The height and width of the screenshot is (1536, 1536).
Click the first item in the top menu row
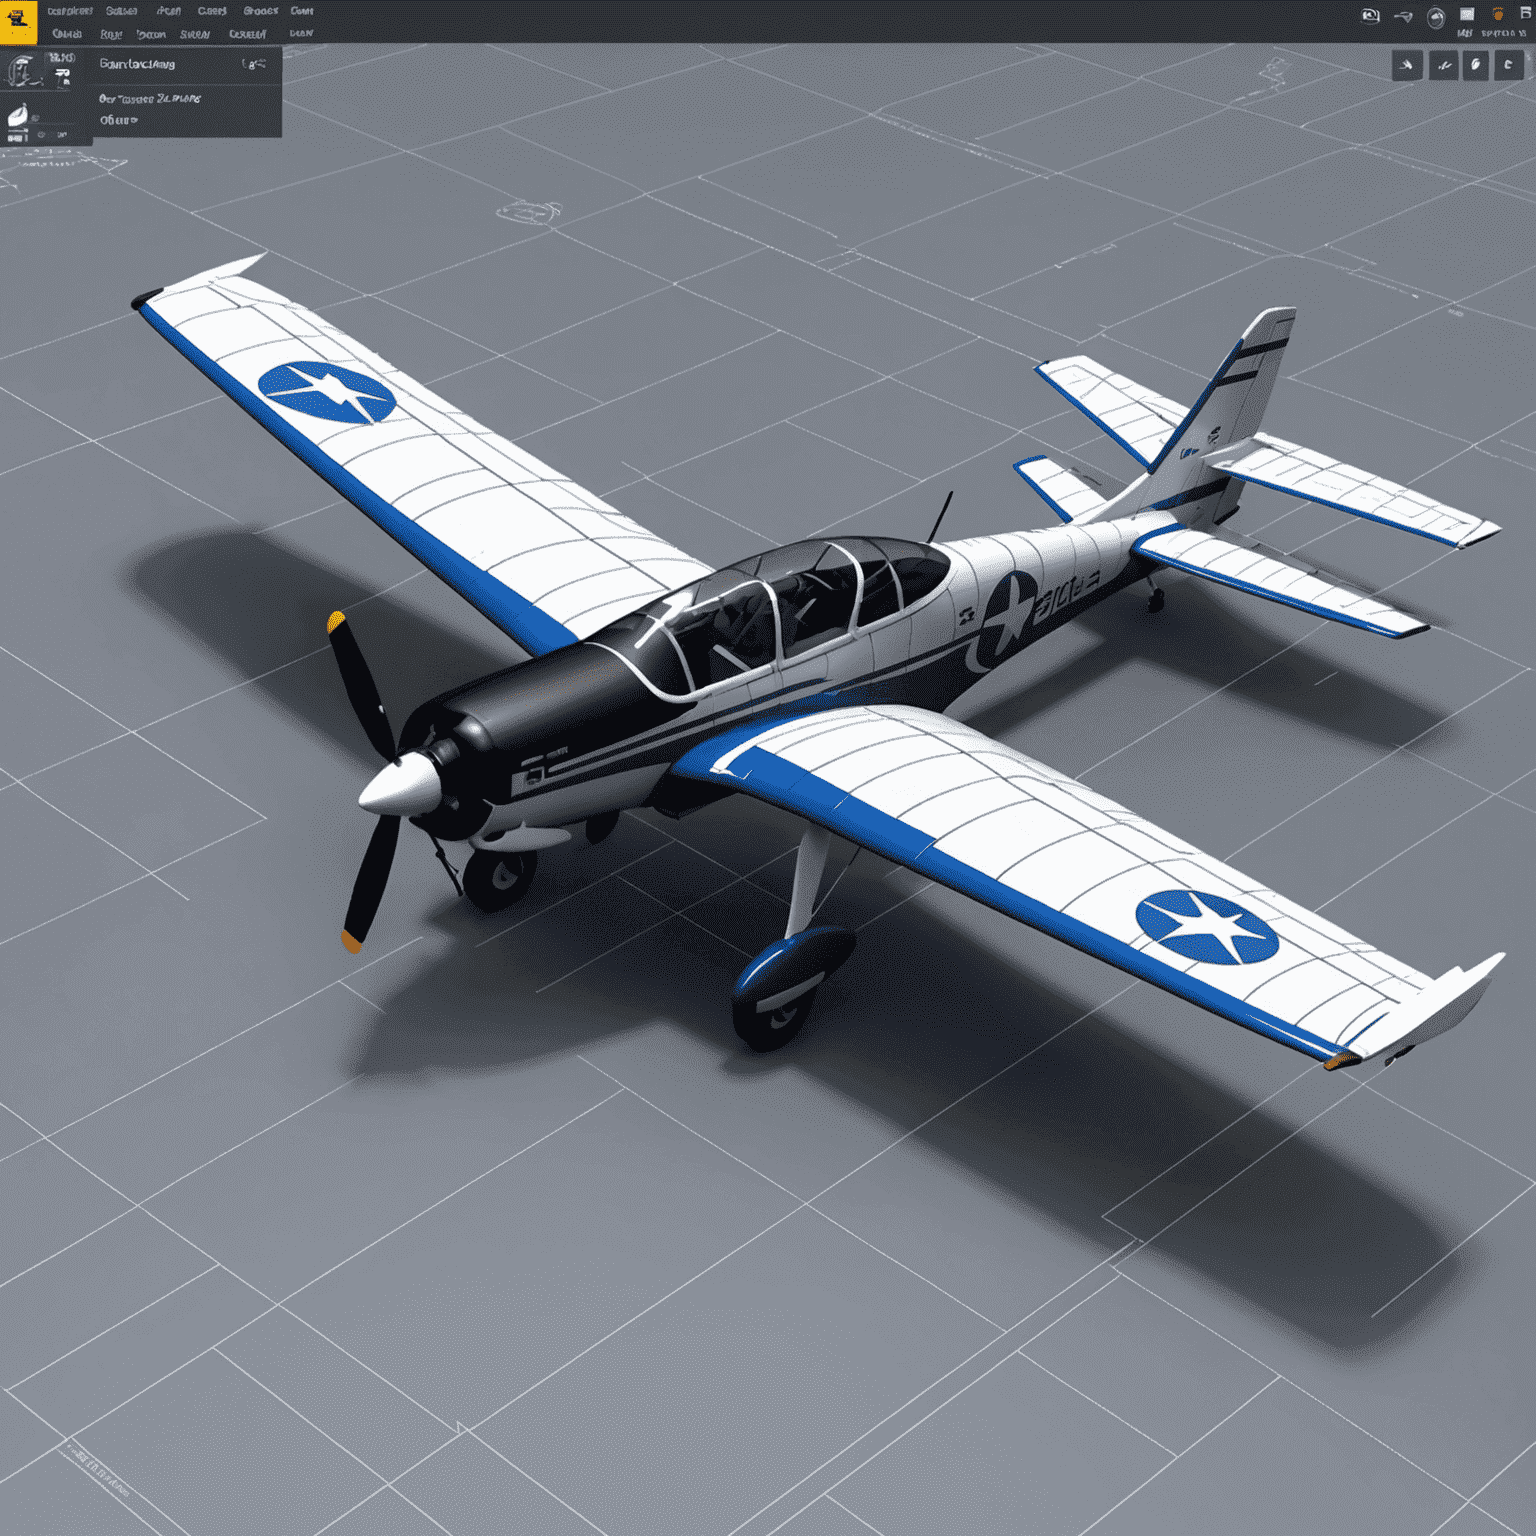[70, 11]
